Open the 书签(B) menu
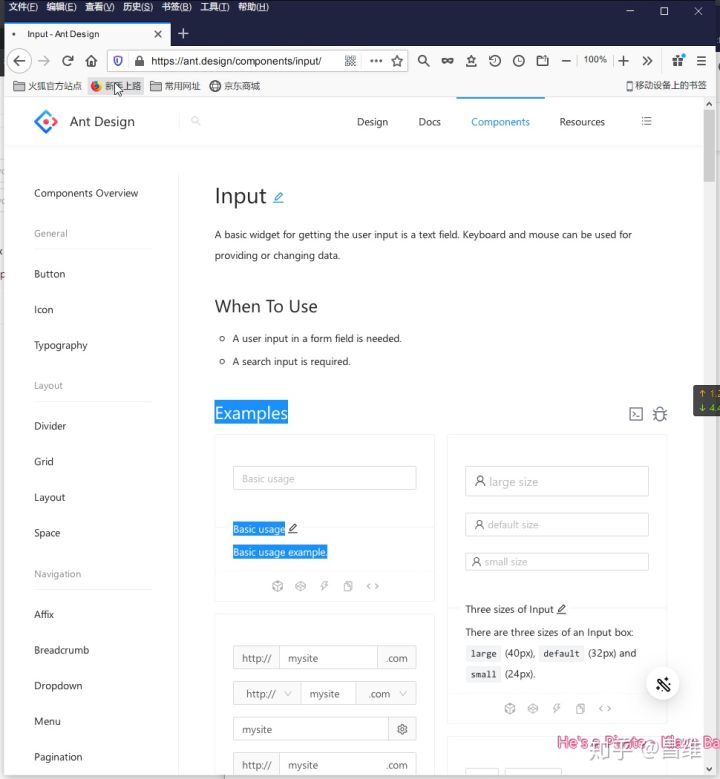This screenshot has height=779, width=720. pos(176,7)
